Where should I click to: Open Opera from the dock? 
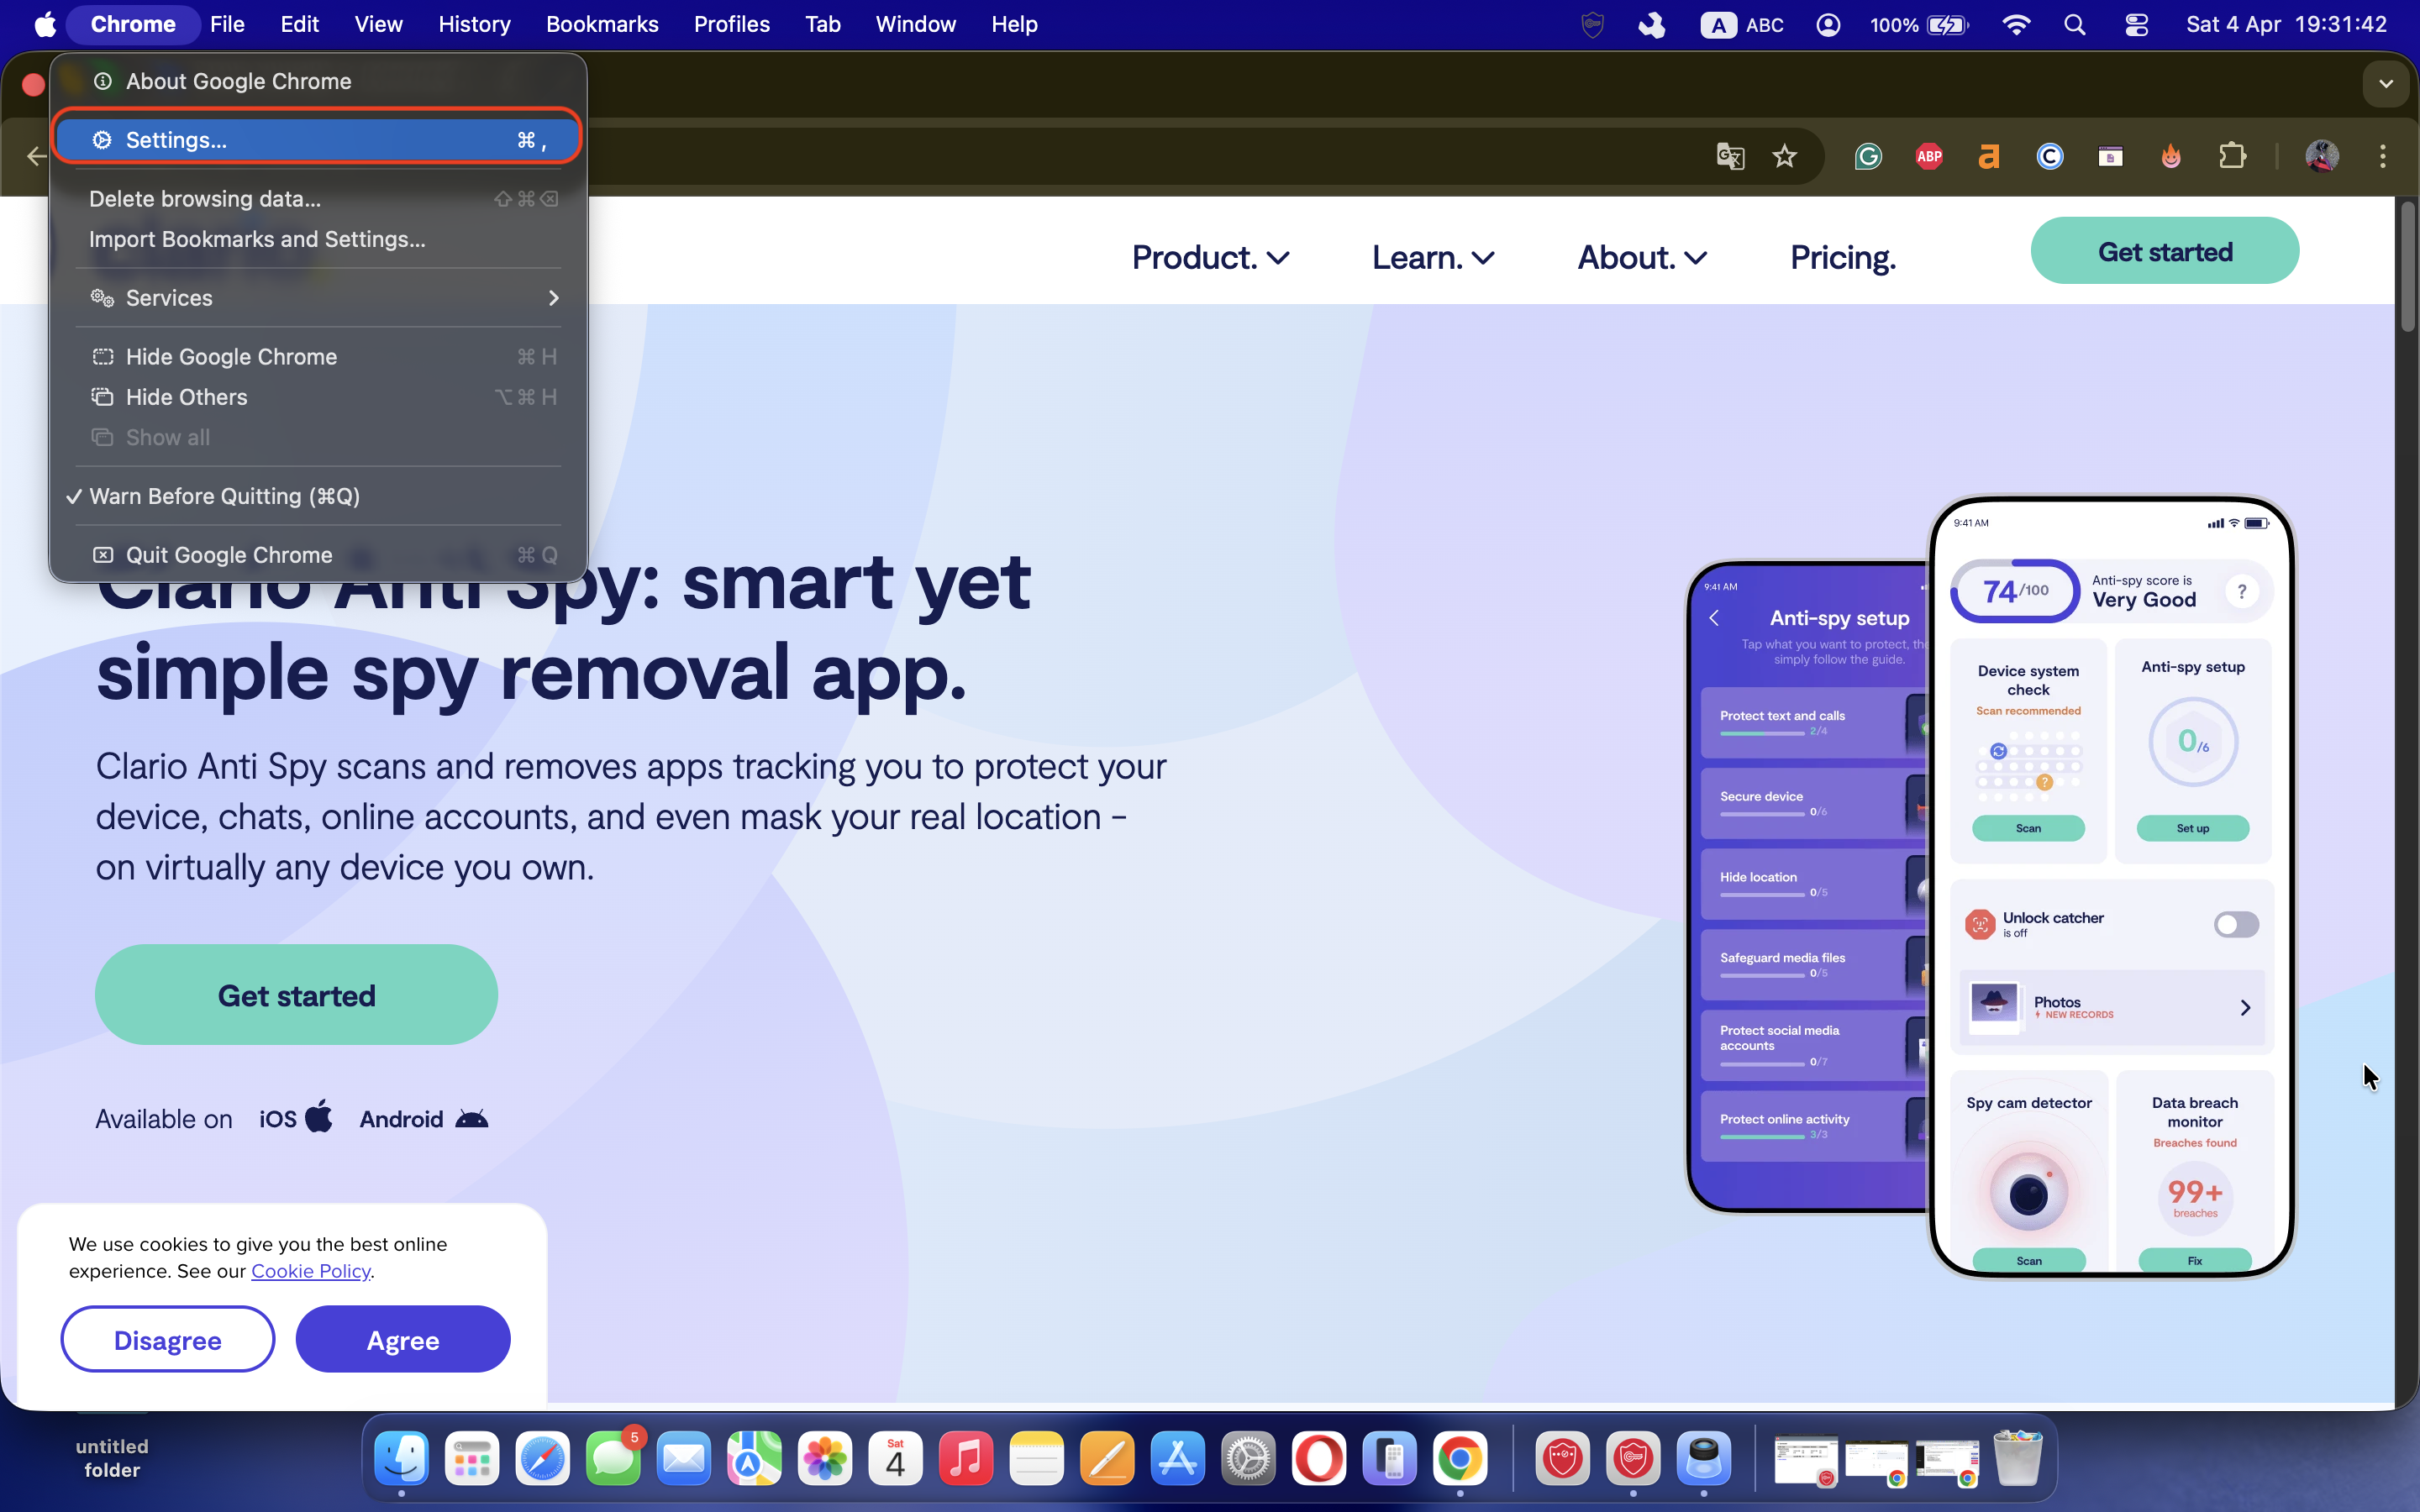[1319, 1459]
